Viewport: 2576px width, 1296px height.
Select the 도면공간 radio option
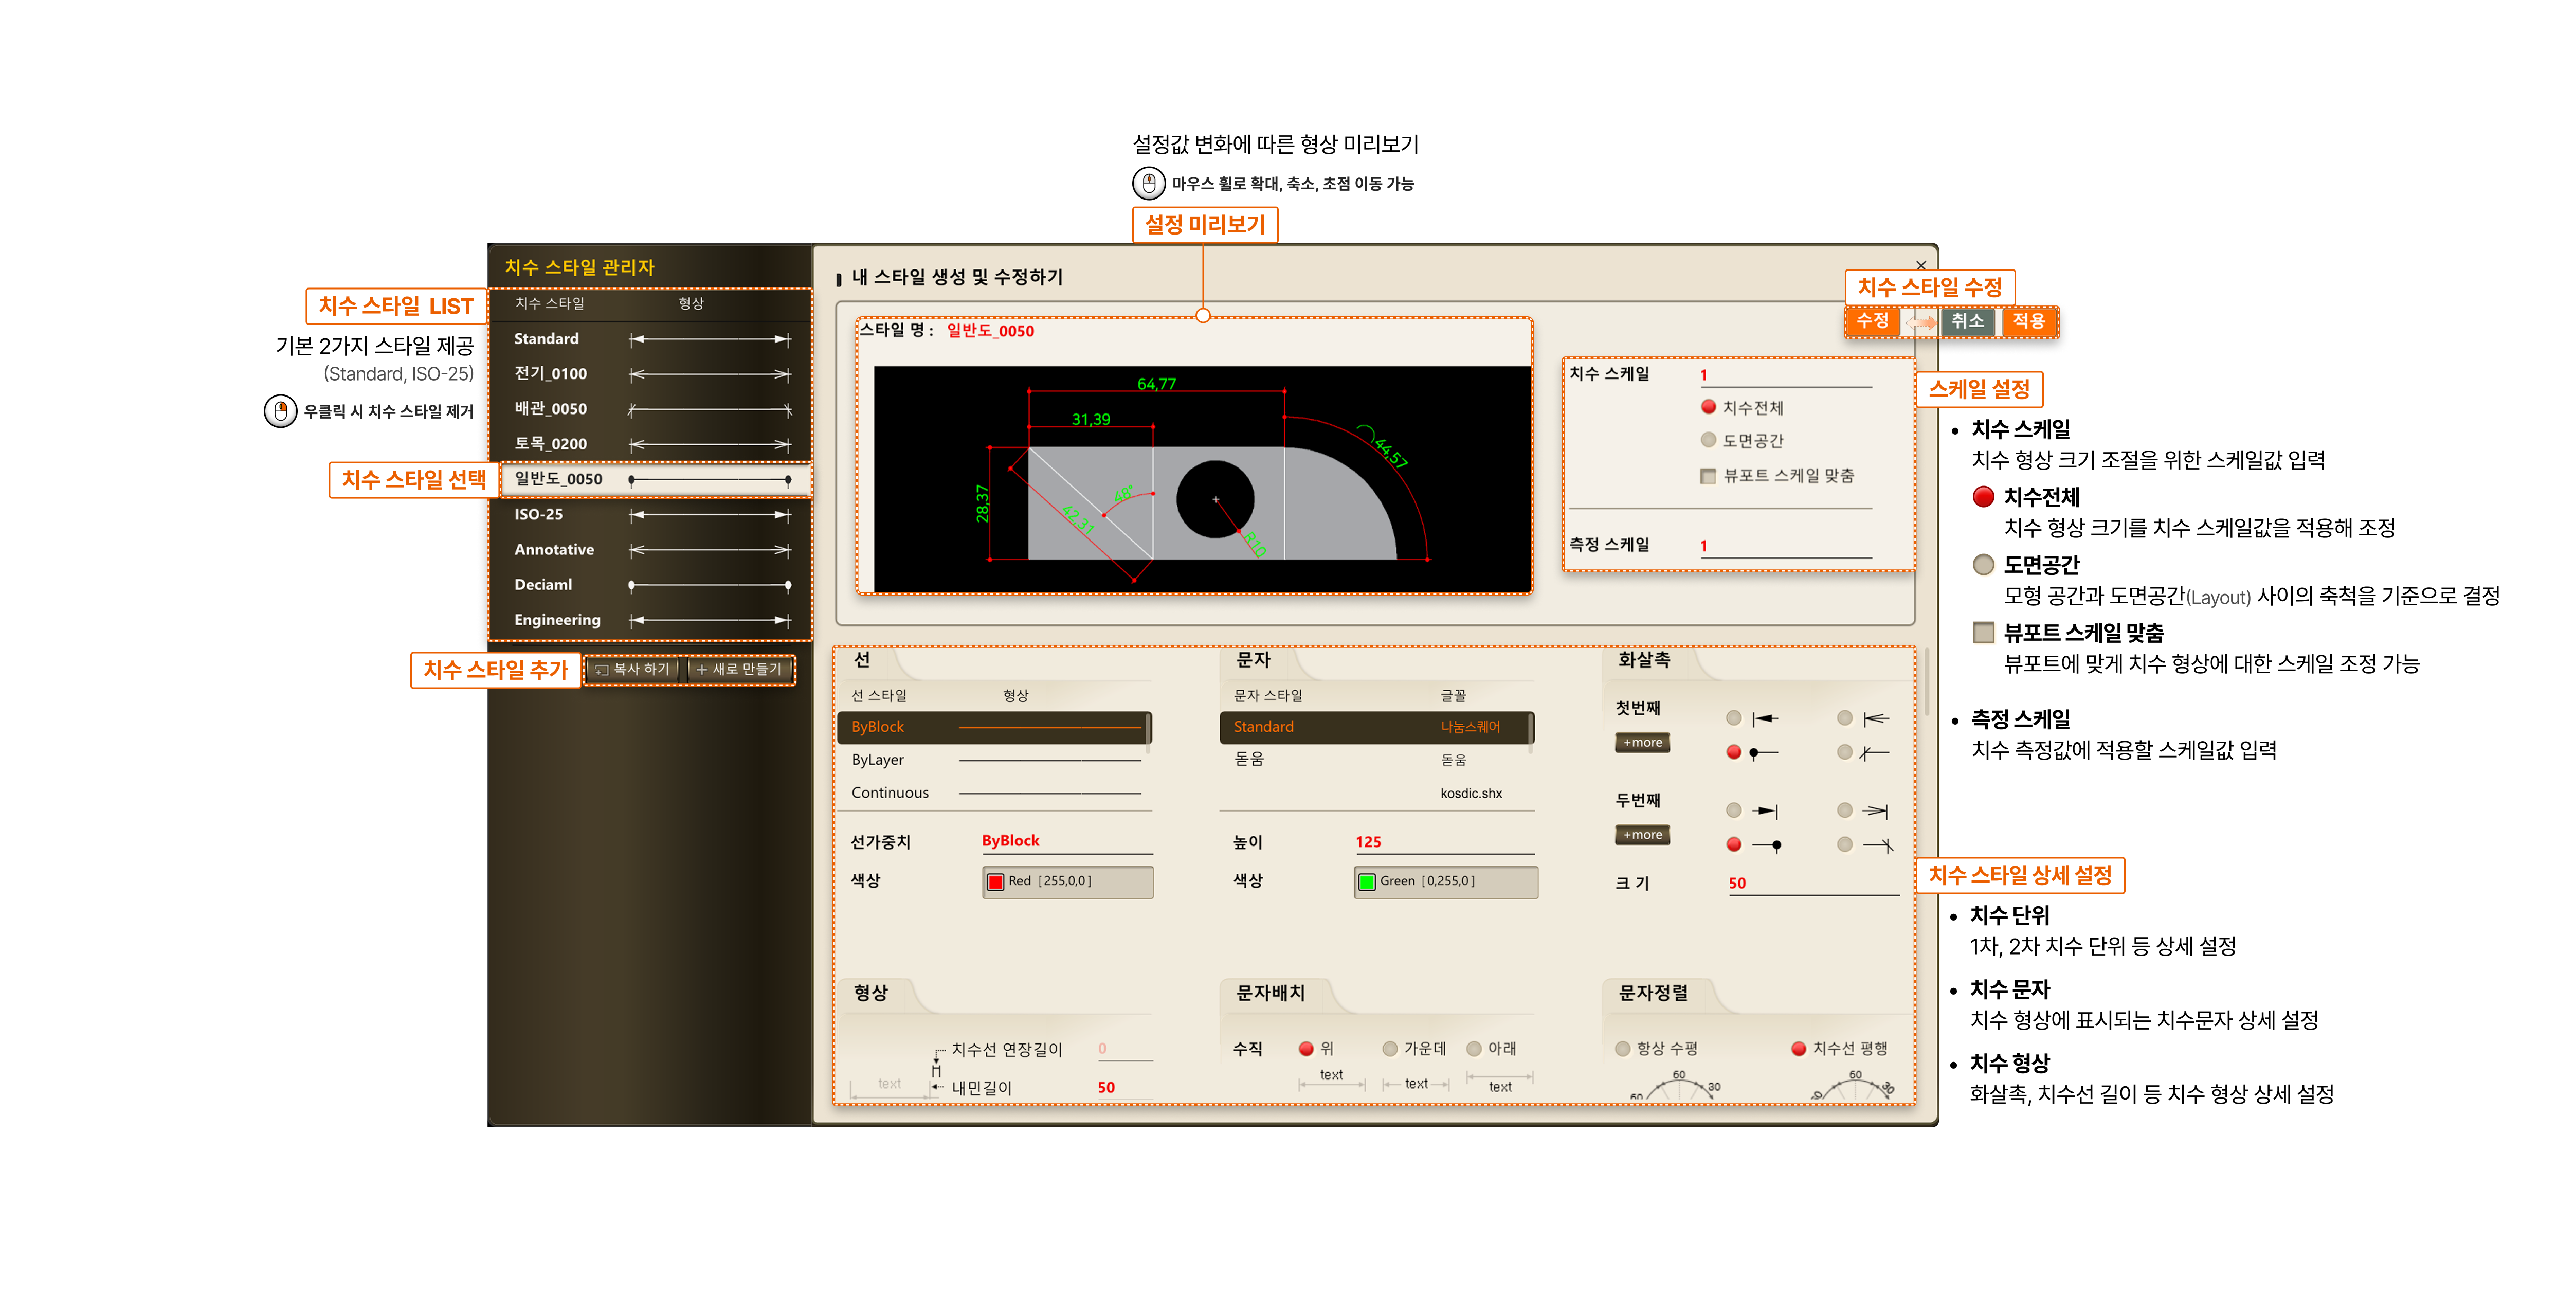[x=1708, y=440]
